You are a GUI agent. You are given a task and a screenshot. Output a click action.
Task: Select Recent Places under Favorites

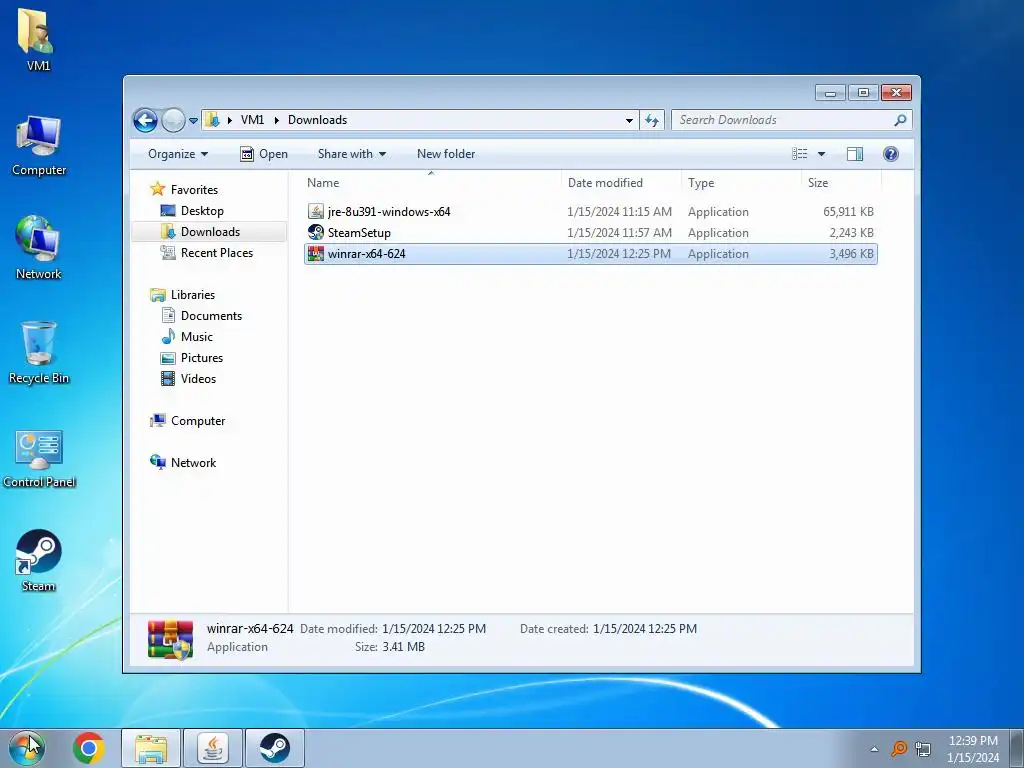(206, 253)
